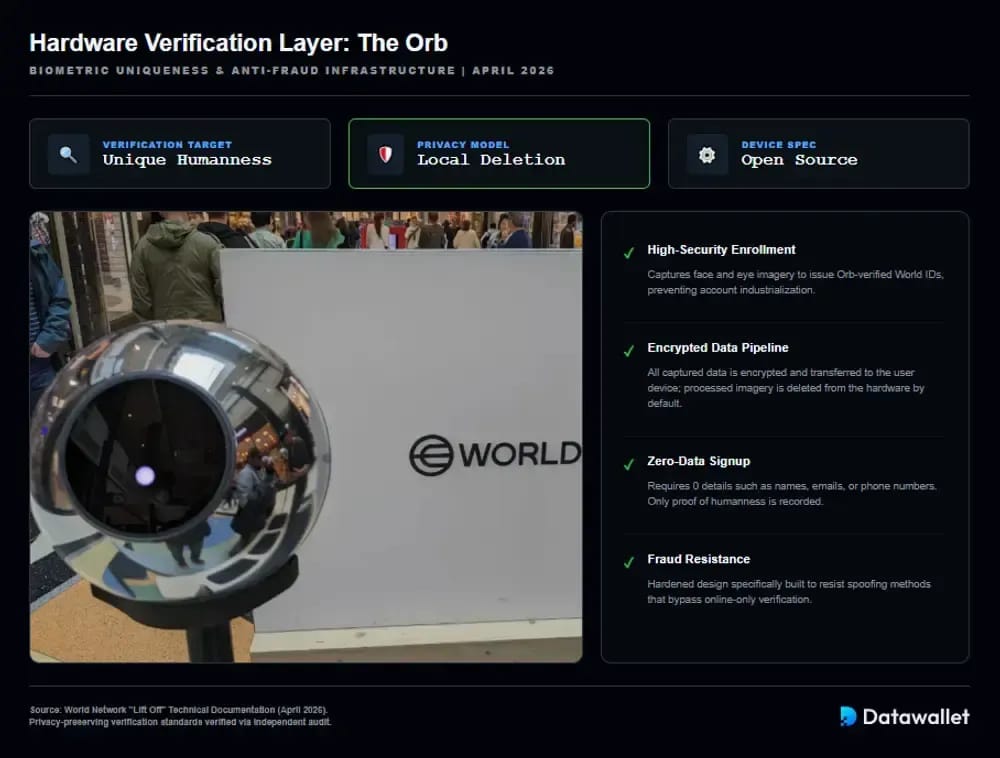The image size is (1000, 758).
Task: Click the gear icon in Device Spec card
Action: tap(707, 155)
